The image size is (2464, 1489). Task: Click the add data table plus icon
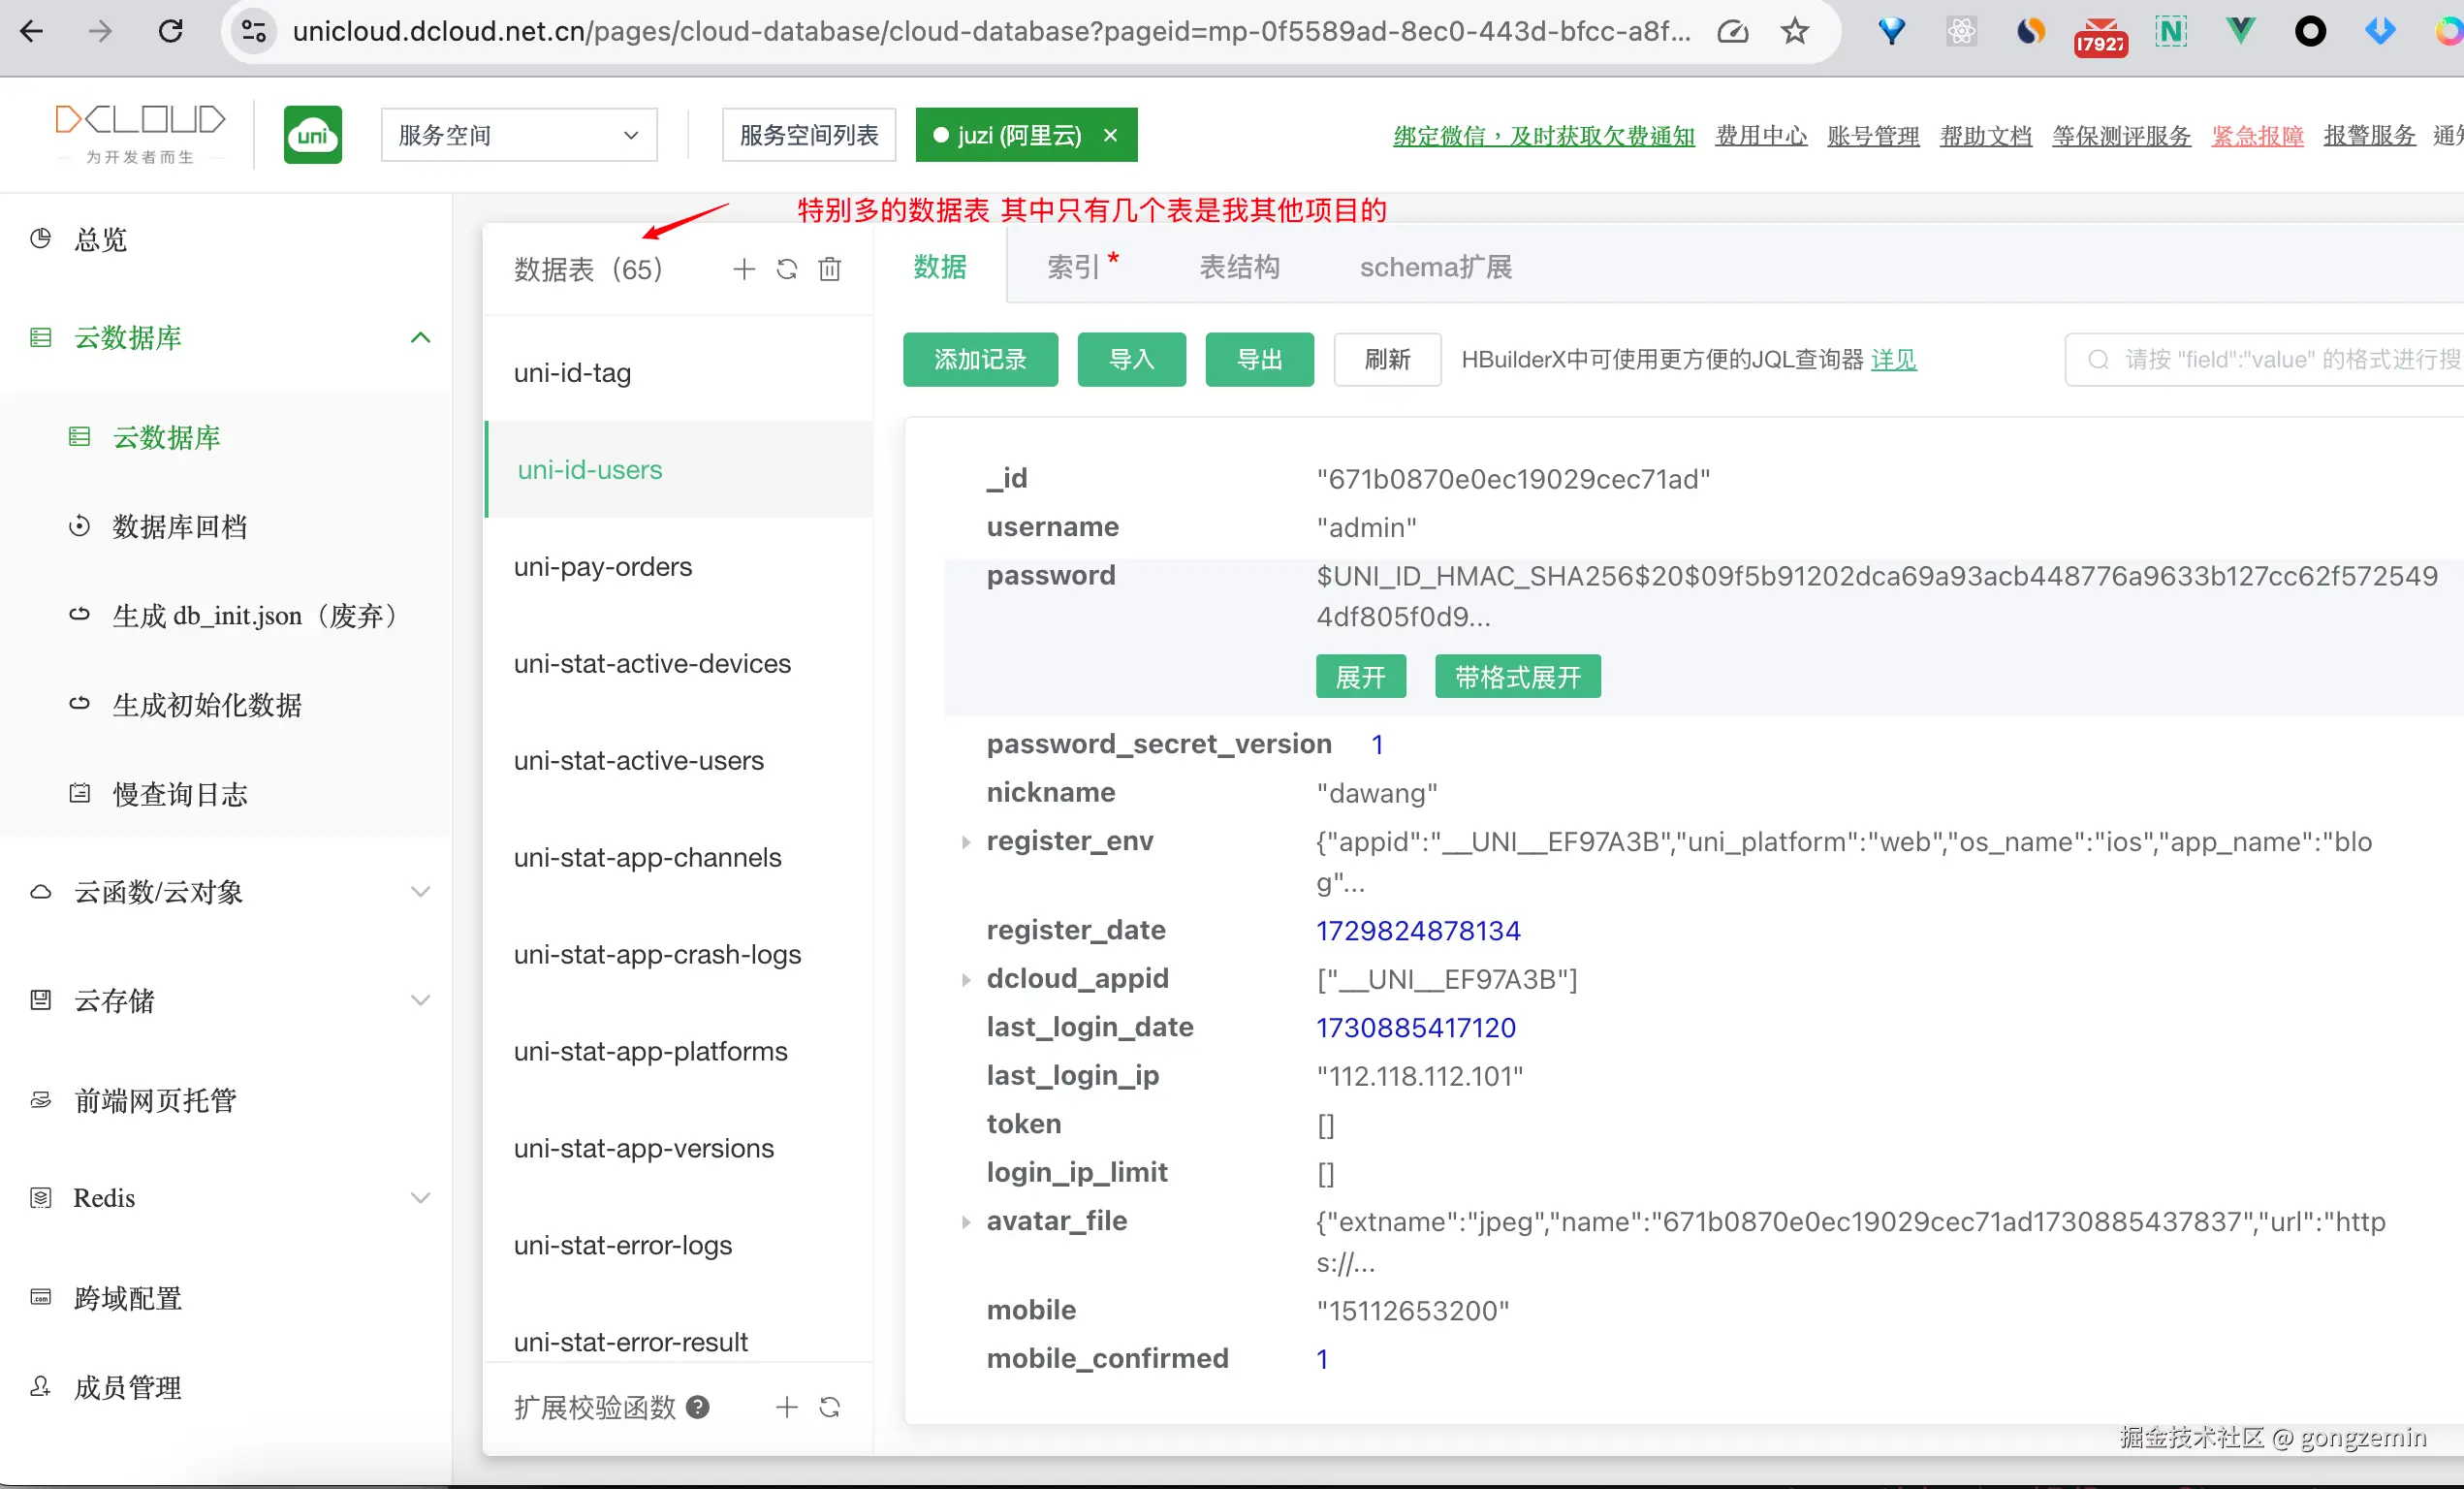743,269
